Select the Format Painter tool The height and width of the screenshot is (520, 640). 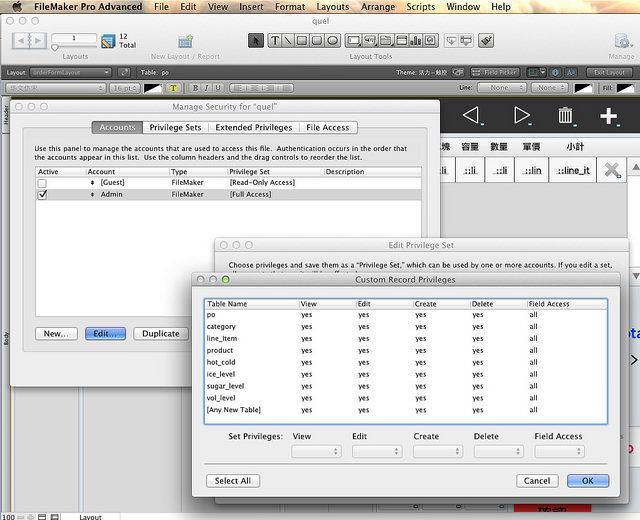[486, 40]
